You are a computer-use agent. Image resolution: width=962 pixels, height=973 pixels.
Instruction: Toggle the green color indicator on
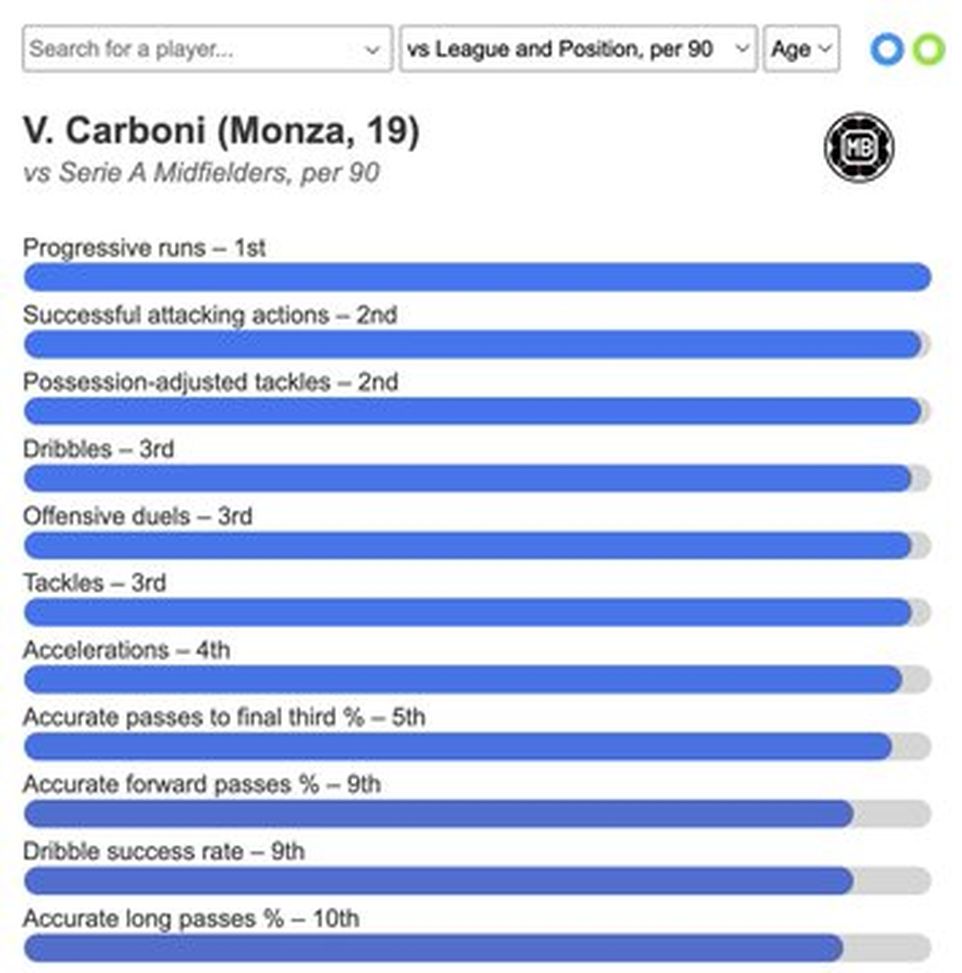tap(928, 49)
